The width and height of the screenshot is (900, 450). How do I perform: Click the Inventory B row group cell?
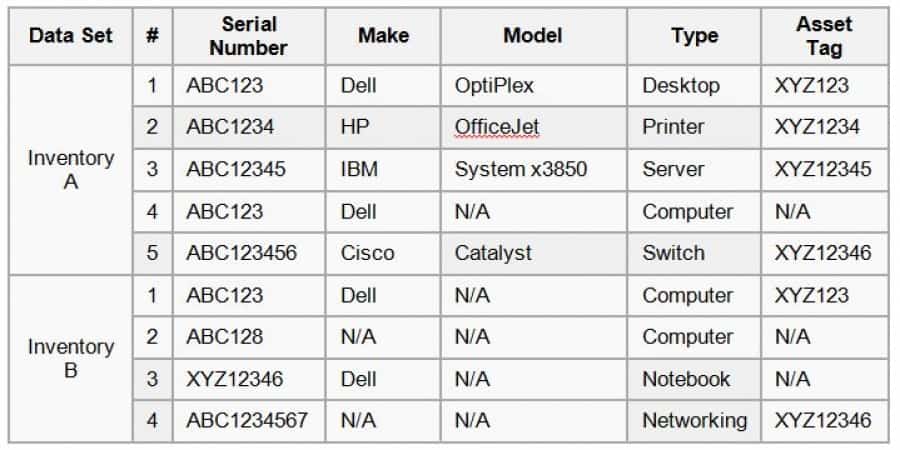click(x=70, y=359)
